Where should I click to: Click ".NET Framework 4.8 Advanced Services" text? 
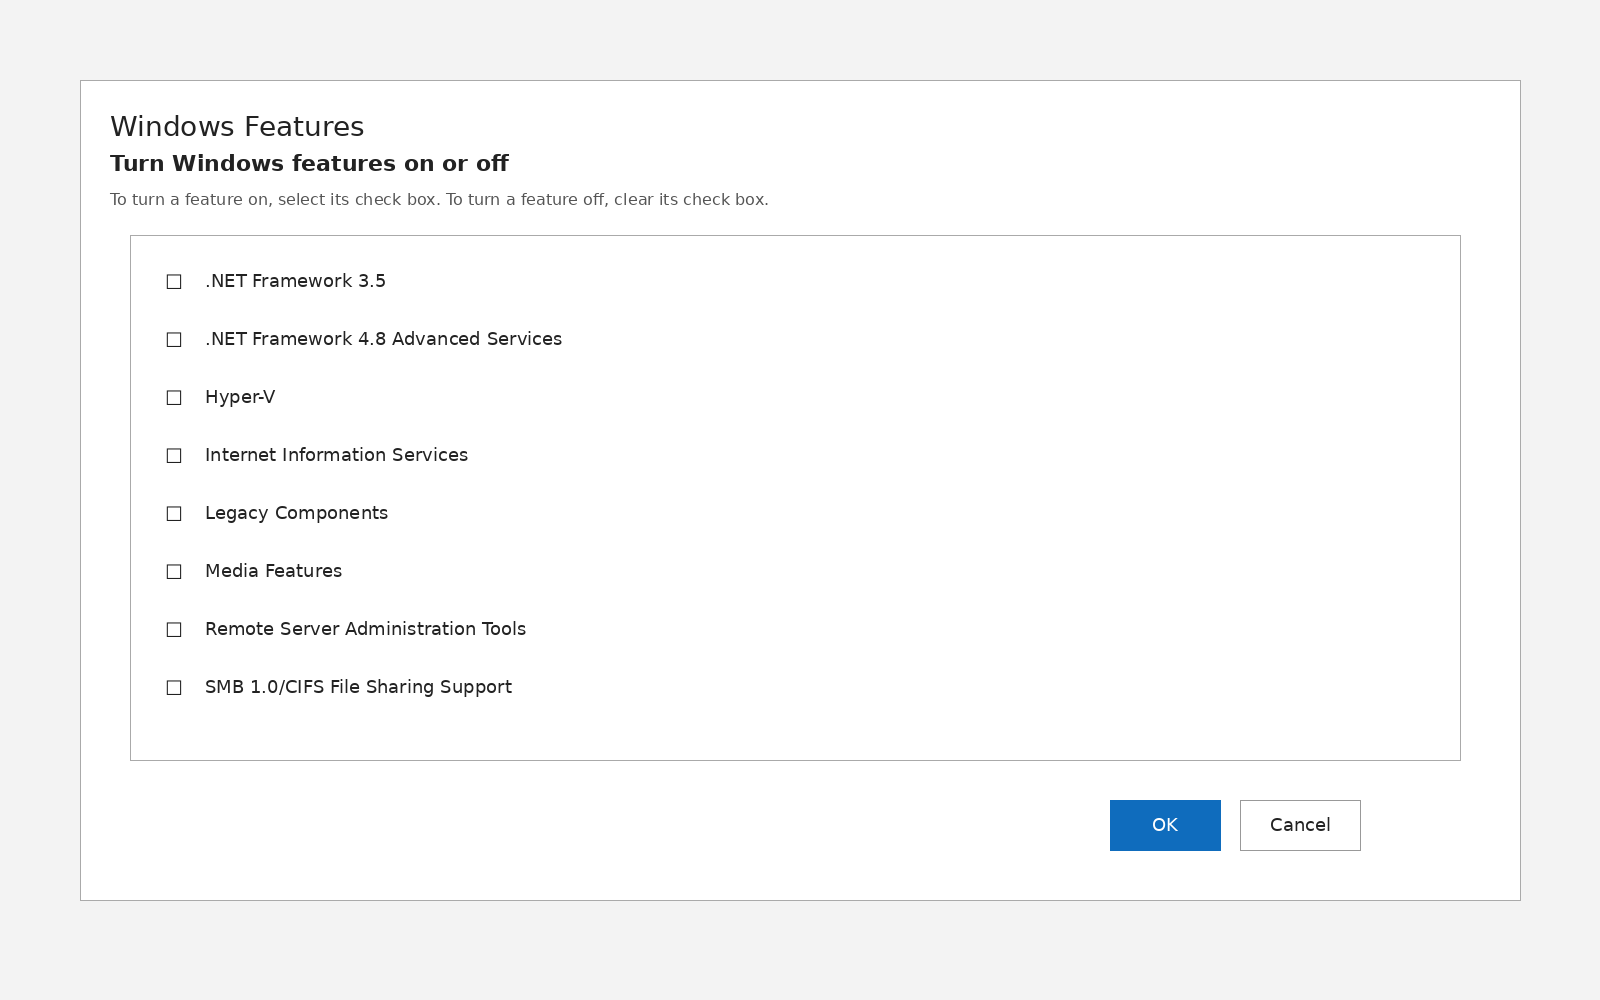383,339
